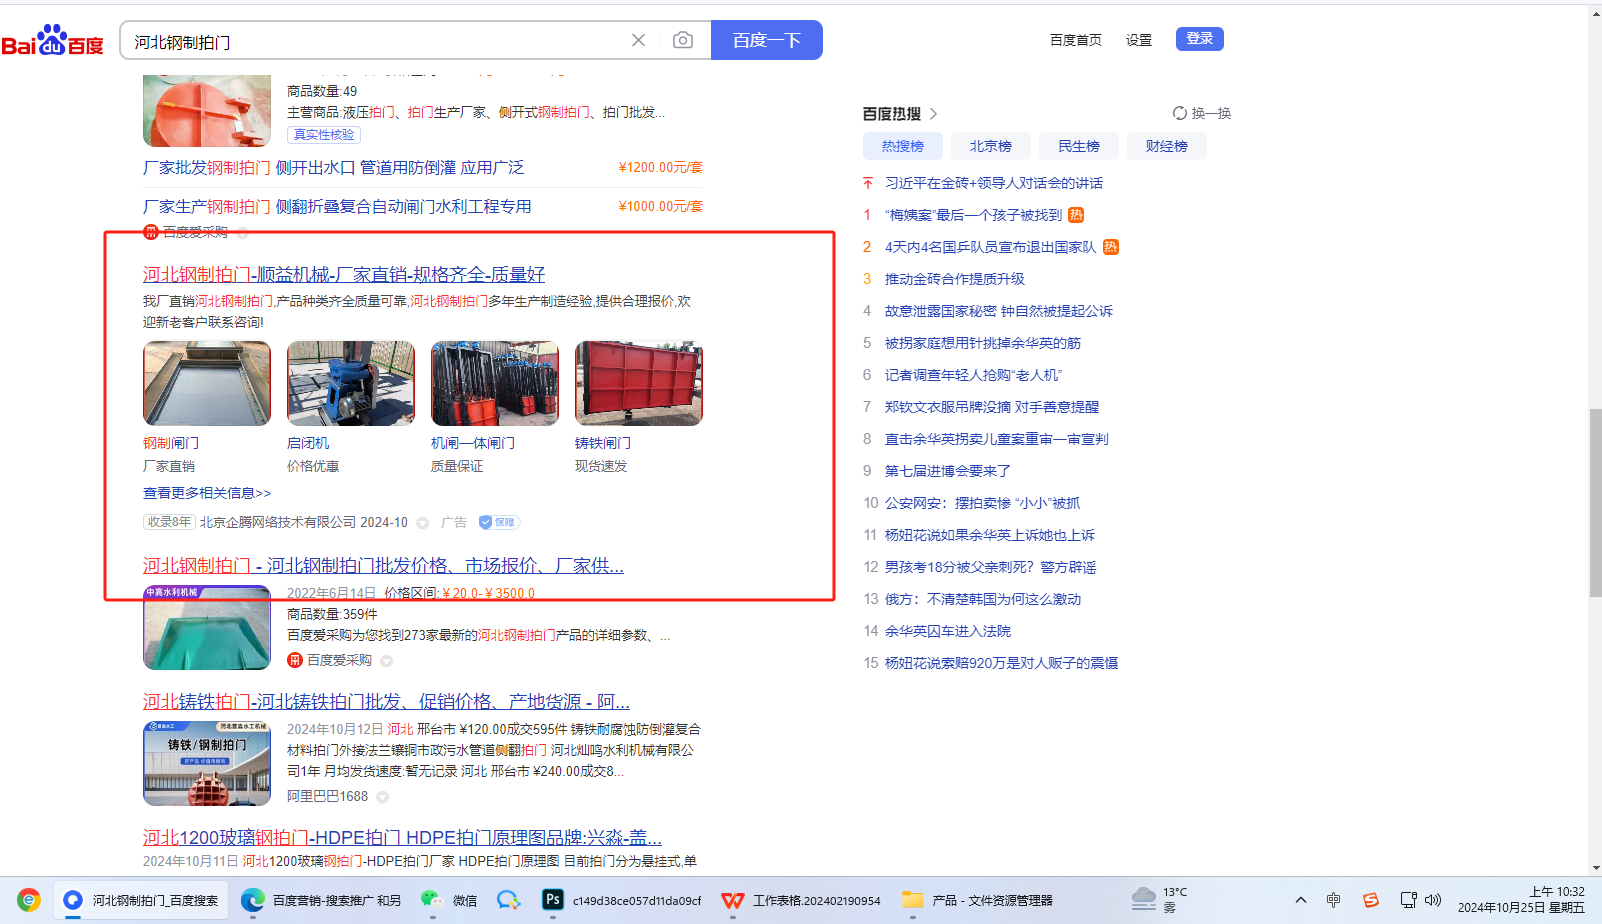
Task: Open the 产品 File Explorer taskbar window
Action: [979, 900]
